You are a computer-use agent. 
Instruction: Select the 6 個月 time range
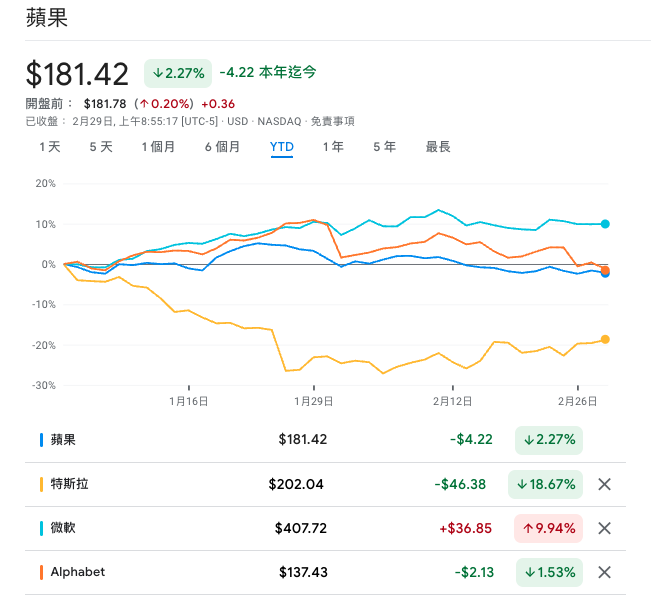(x=222, y=147)
